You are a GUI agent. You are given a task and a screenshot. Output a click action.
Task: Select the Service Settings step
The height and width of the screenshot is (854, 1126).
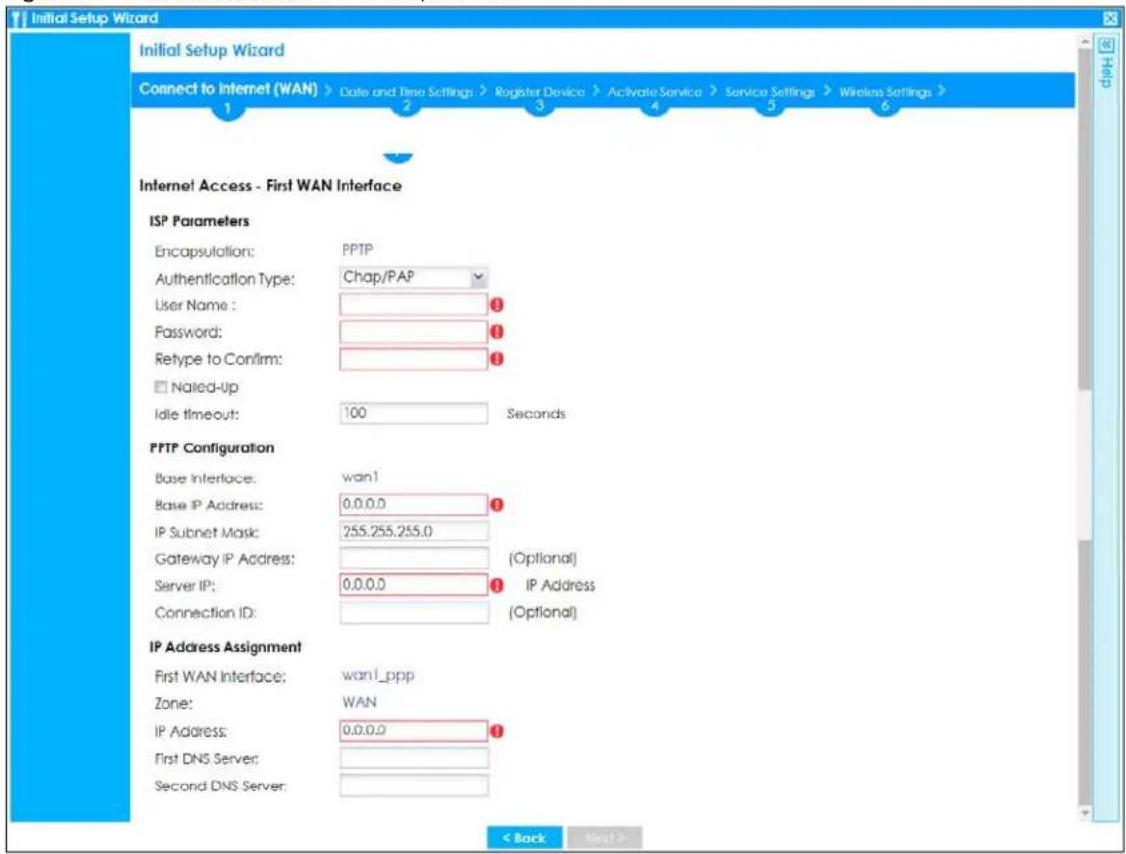click(770, 92)
